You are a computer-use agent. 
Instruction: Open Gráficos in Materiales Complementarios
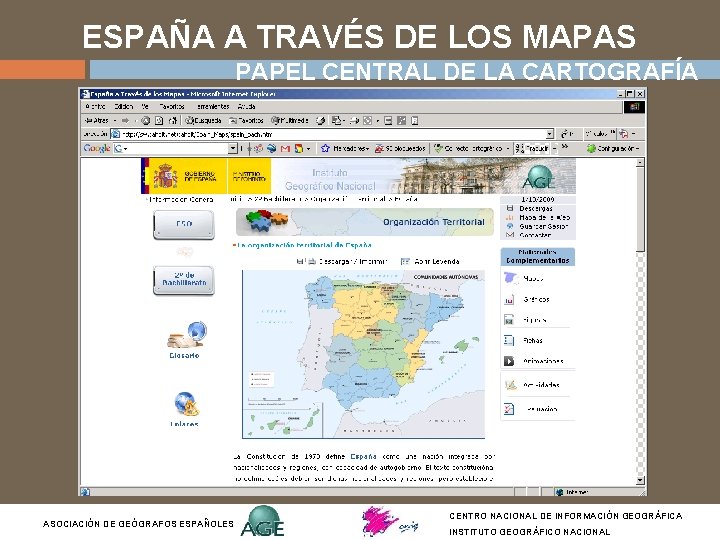[537, 299]
